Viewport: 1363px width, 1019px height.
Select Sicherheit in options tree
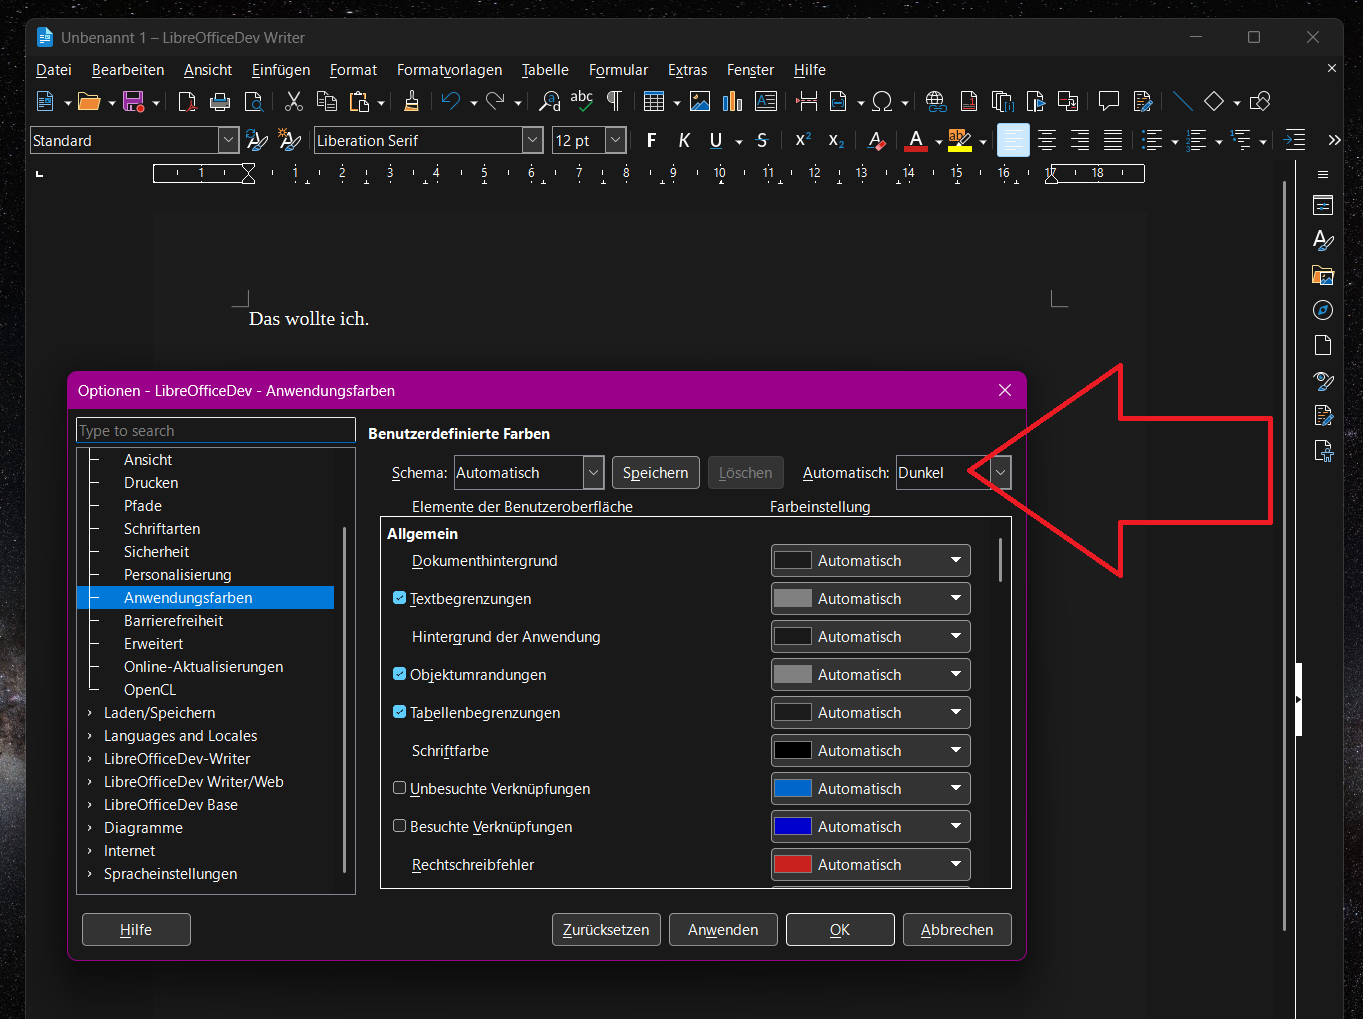(156, 551)
